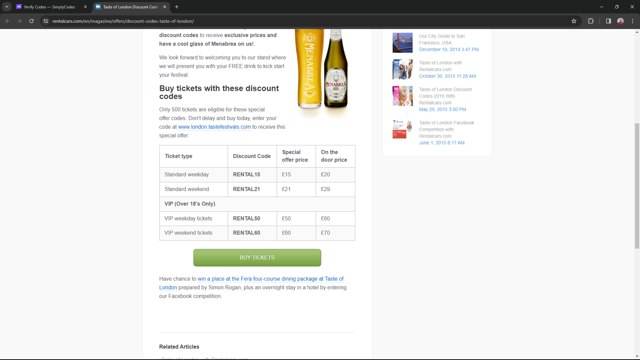Click the May 29, 2015 date link
The width and height of the screenshot is (640, 360).
tap(442, 109)
